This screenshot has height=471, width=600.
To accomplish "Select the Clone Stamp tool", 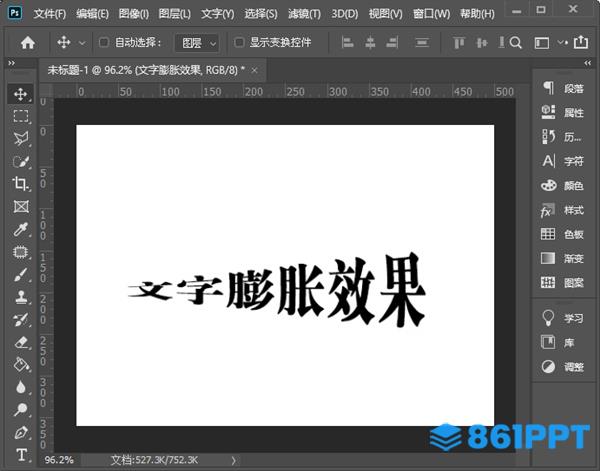I will coord(21,297).
